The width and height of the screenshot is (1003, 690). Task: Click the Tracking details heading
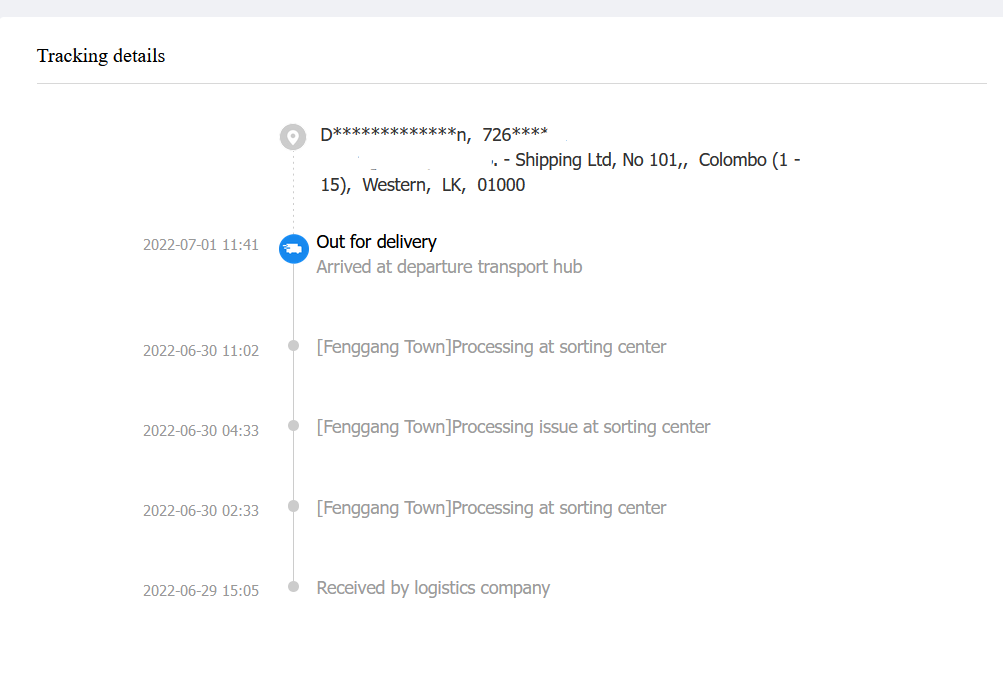[101, 56]
